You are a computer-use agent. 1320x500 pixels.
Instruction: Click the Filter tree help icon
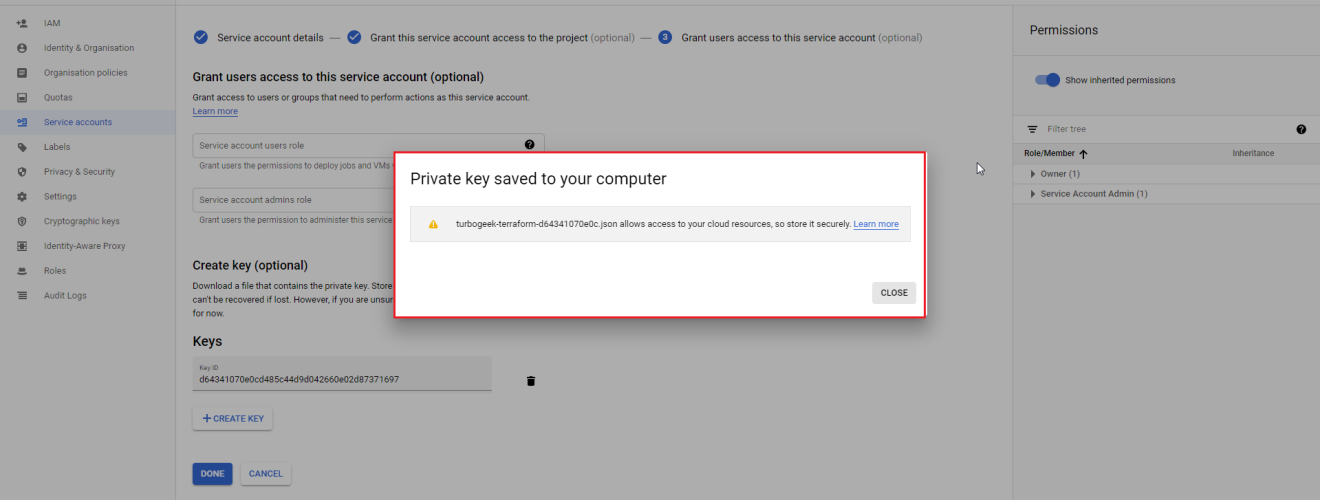point(1301,129)
